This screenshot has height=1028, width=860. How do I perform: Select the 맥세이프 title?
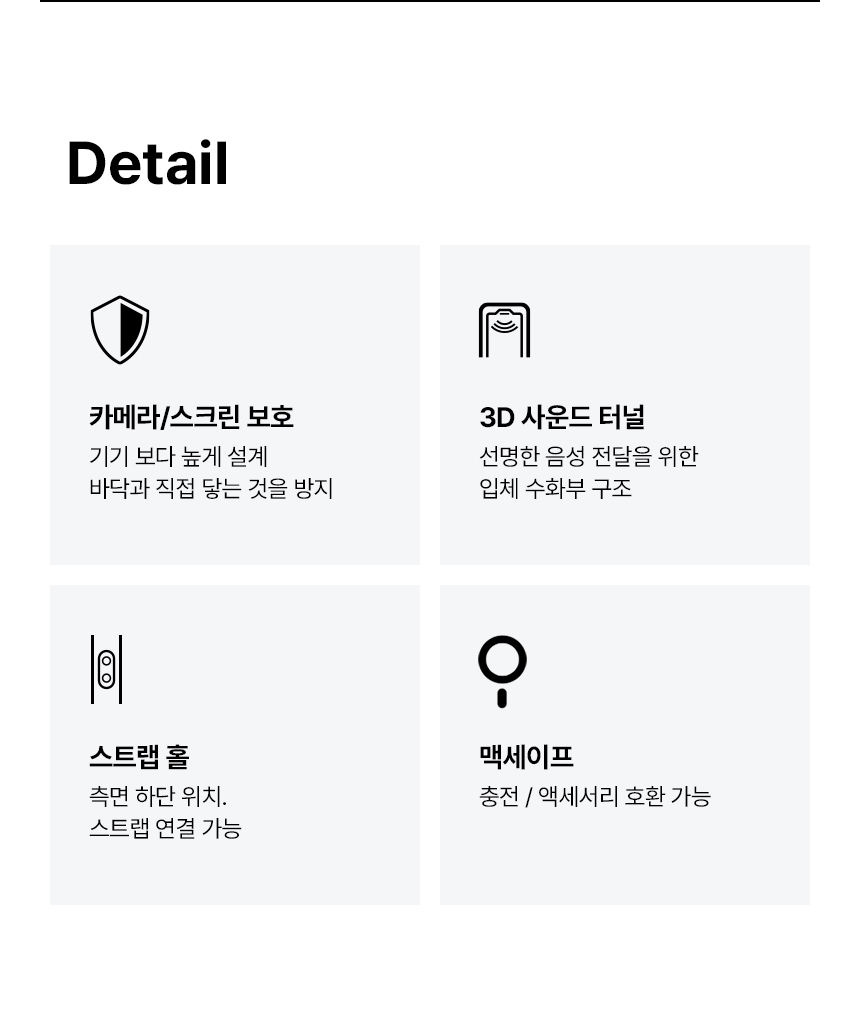526,756
